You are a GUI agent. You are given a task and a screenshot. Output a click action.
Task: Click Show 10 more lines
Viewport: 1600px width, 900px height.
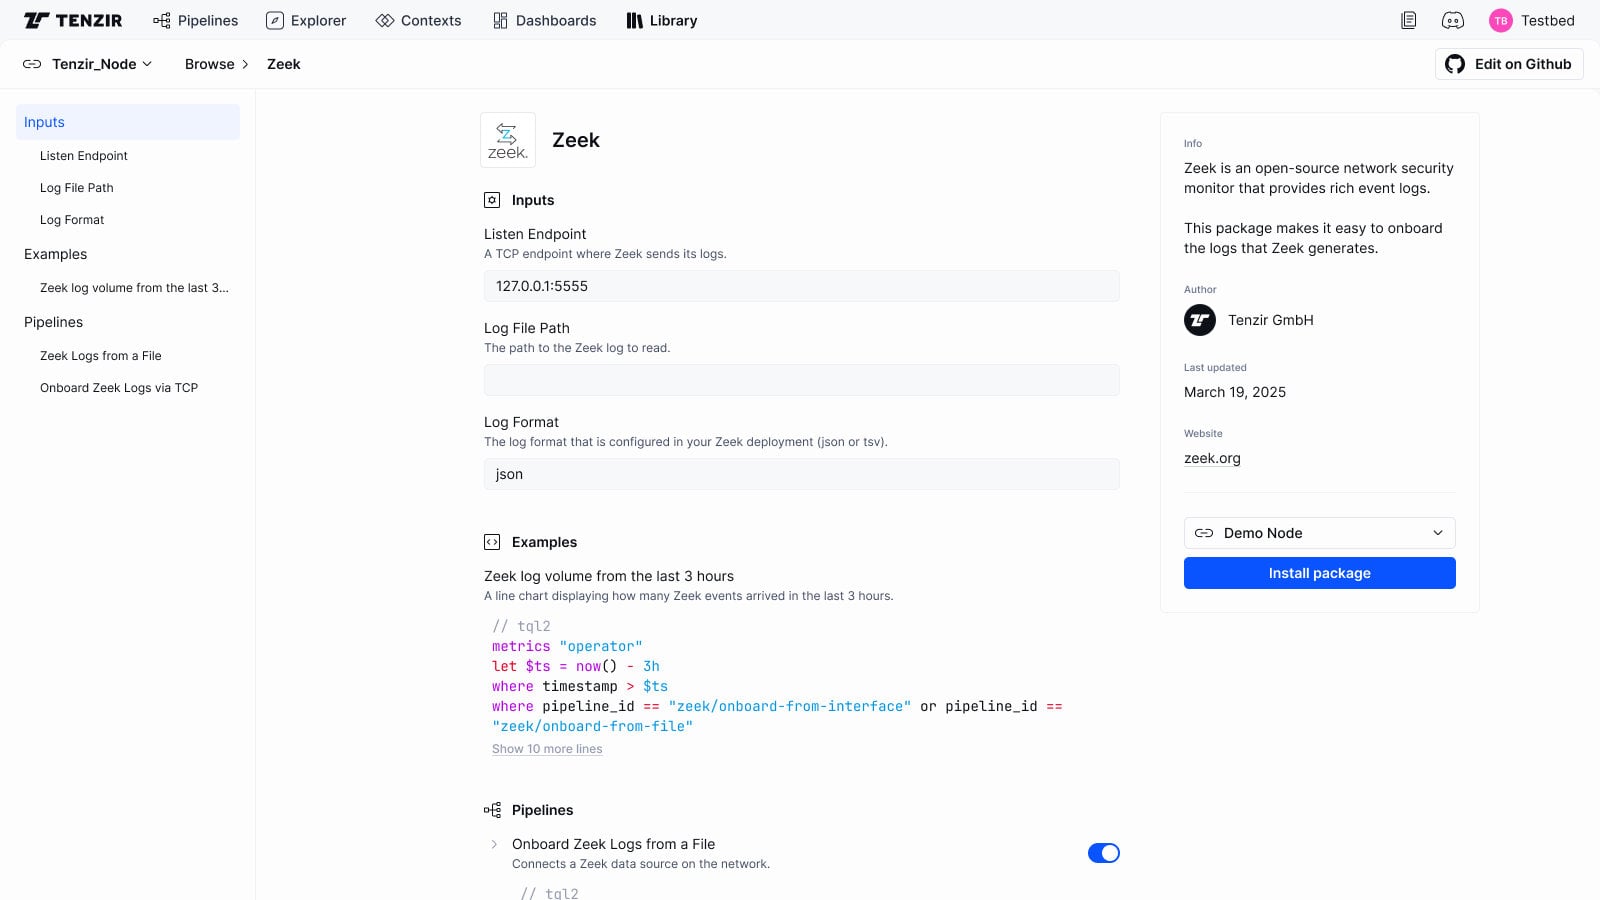547,749
